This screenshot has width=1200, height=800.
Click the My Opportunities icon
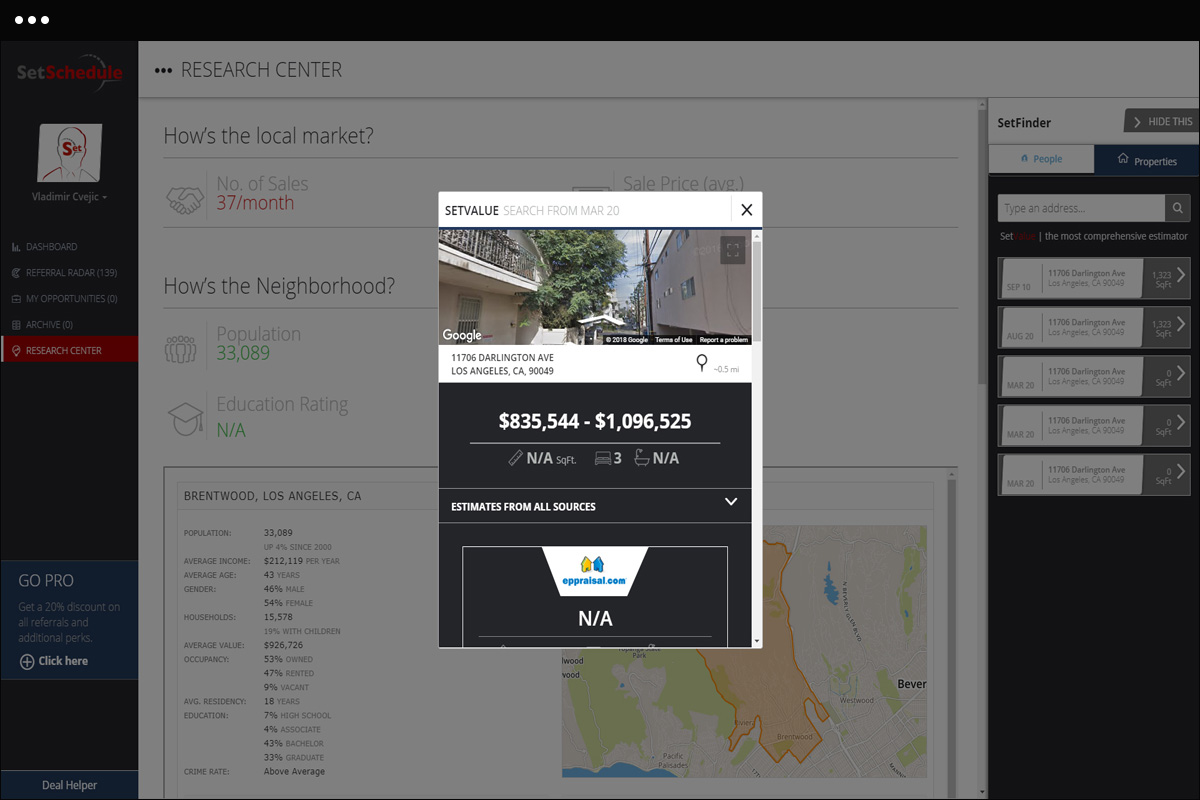(16, 299)
